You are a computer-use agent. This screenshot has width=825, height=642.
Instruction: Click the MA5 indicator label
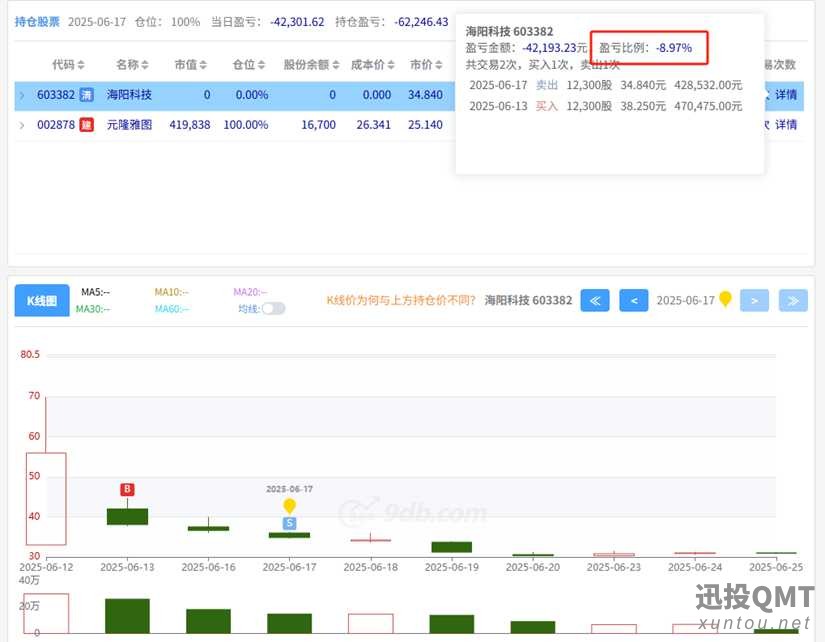click(95, 292)
